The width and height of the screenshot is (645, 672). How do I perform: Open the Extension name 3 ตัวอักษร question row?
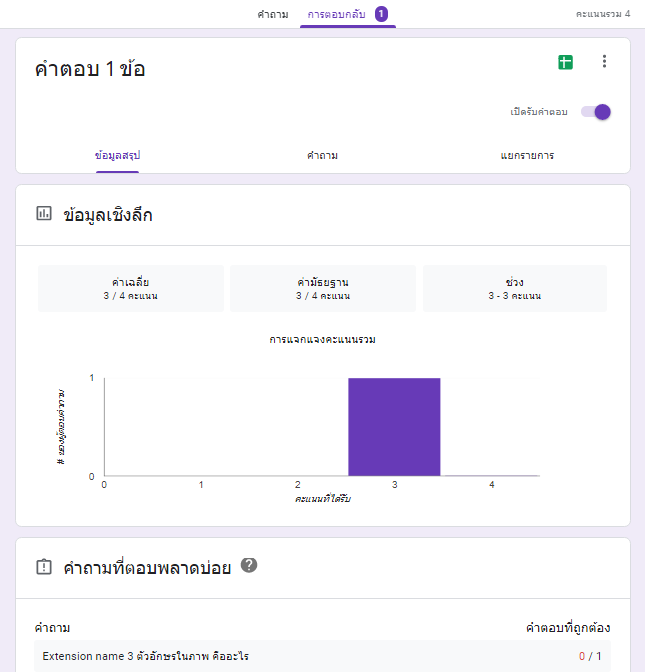146,656
